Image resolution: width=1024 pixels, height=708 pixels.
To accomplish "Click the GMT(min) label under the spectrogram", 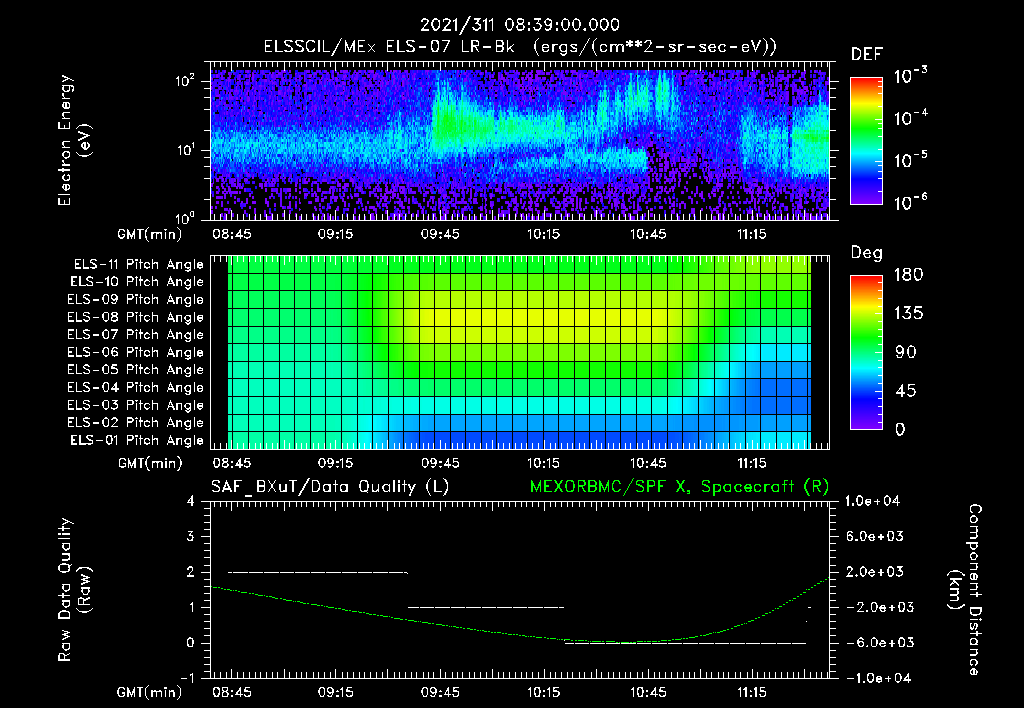I will [x=150, y=234].
